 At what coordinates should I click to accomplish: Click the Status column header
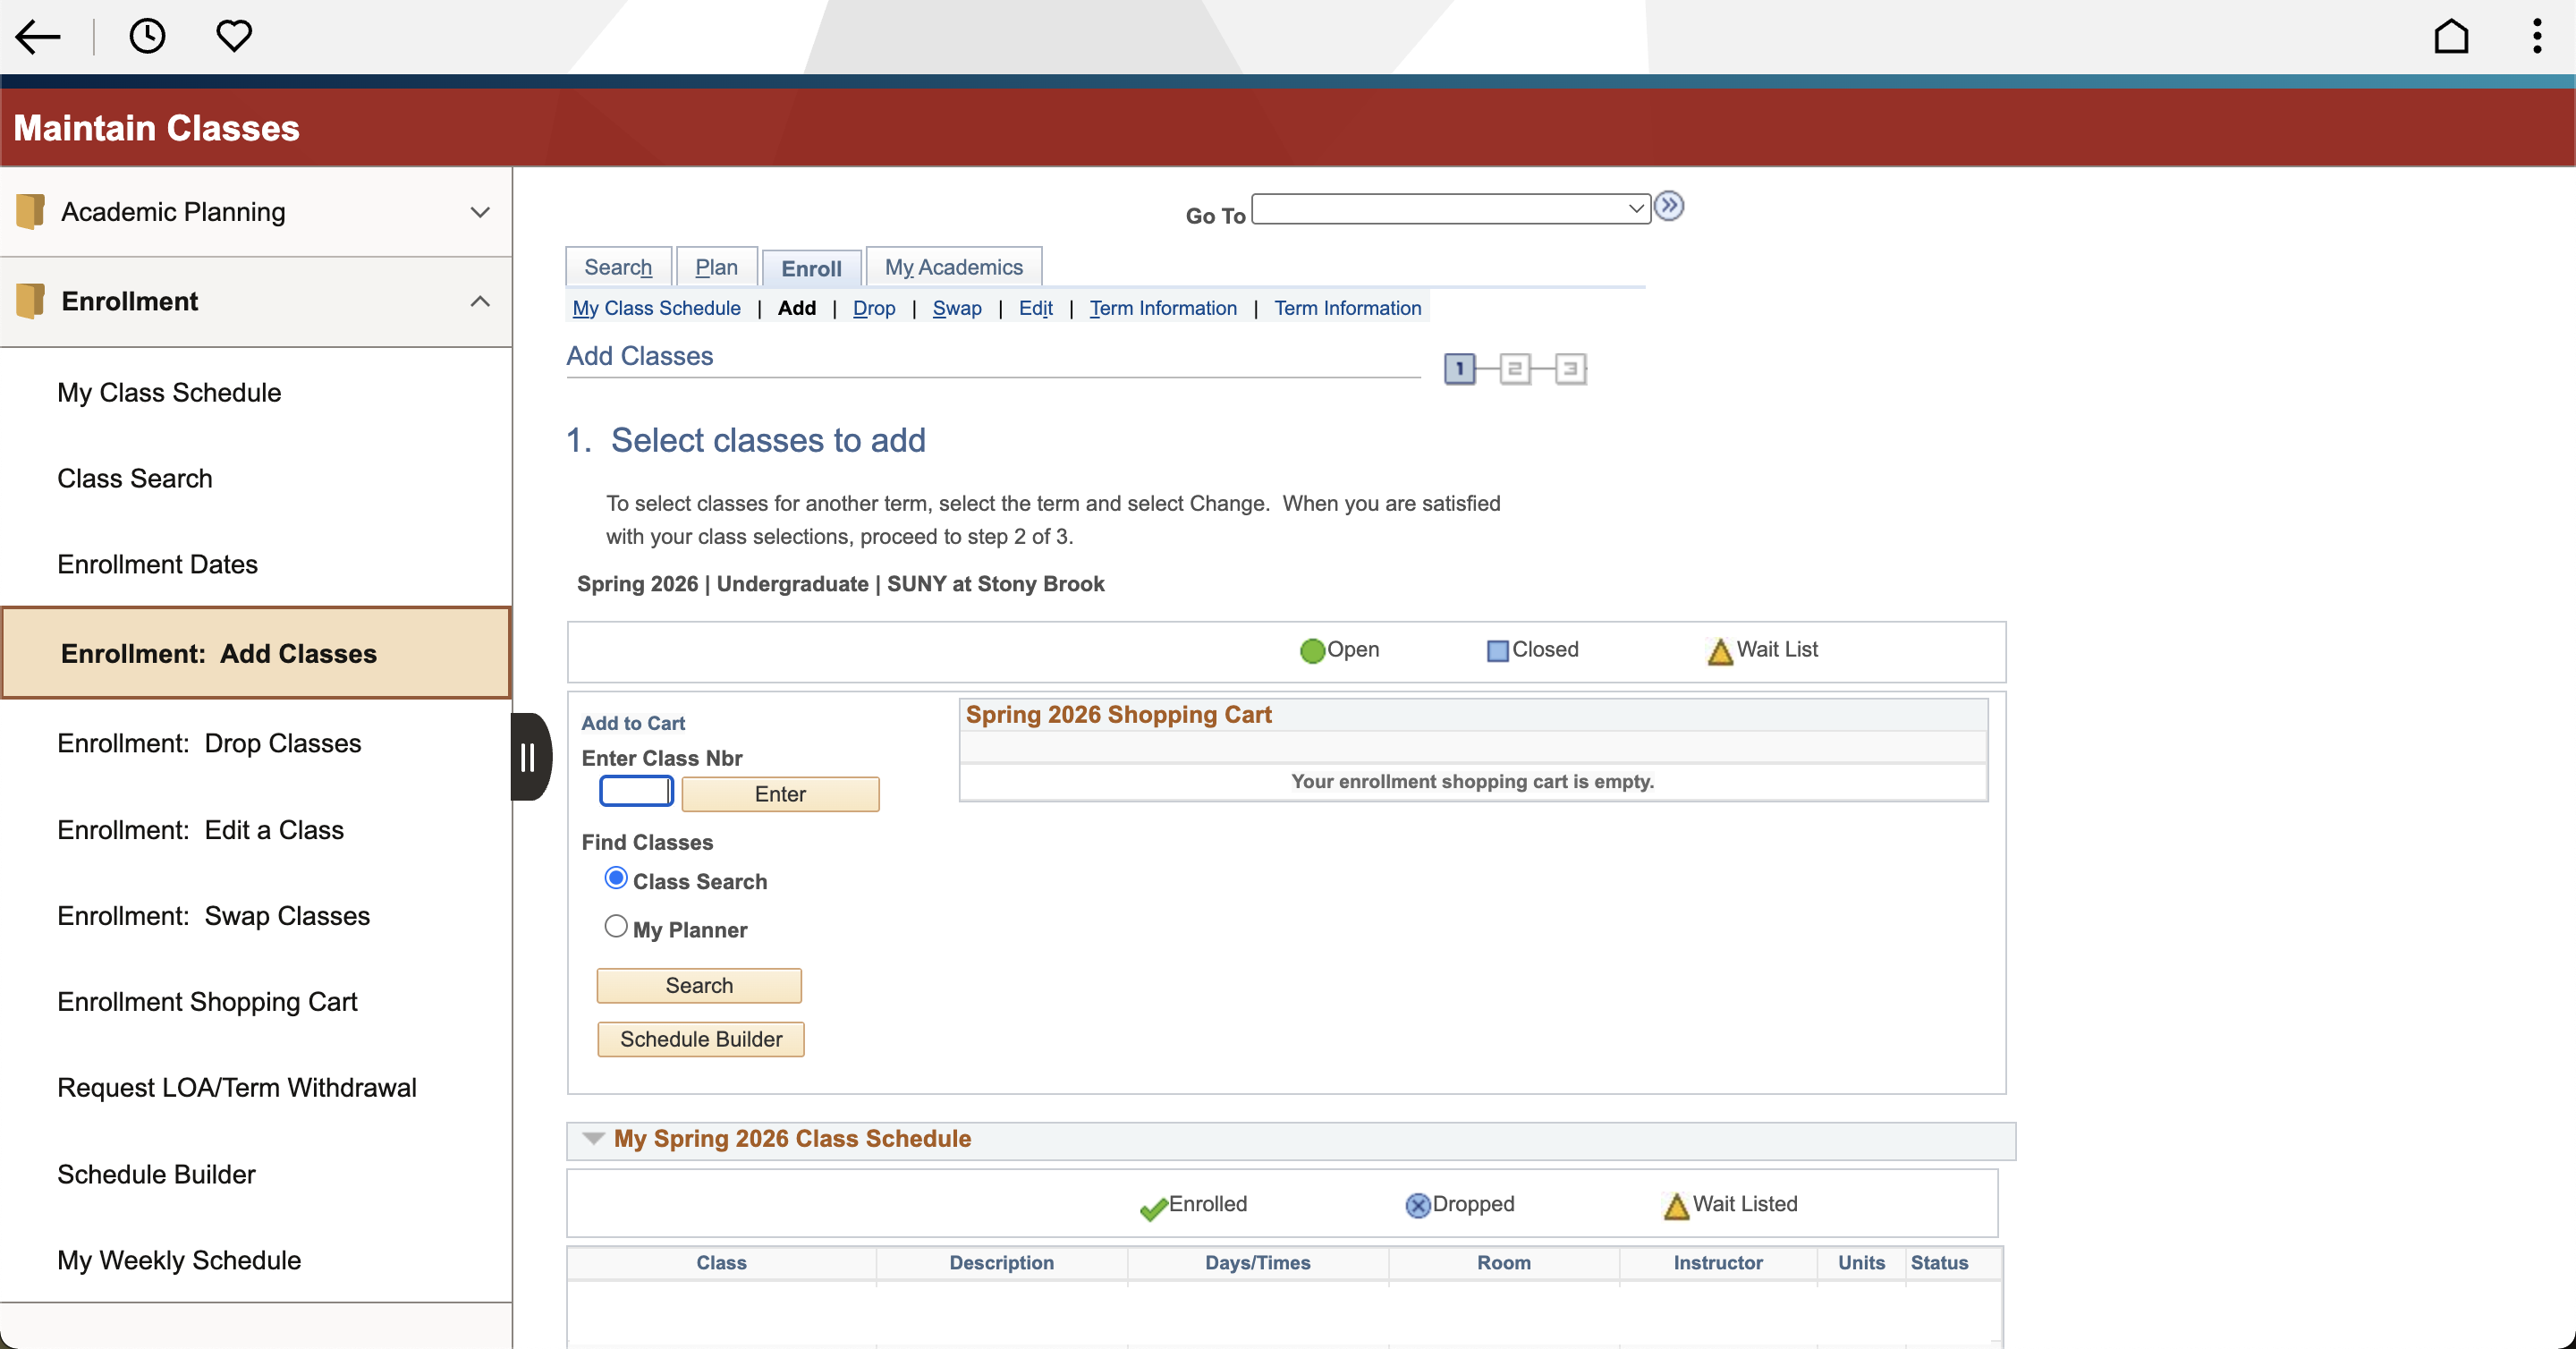coord(1939,1263)
